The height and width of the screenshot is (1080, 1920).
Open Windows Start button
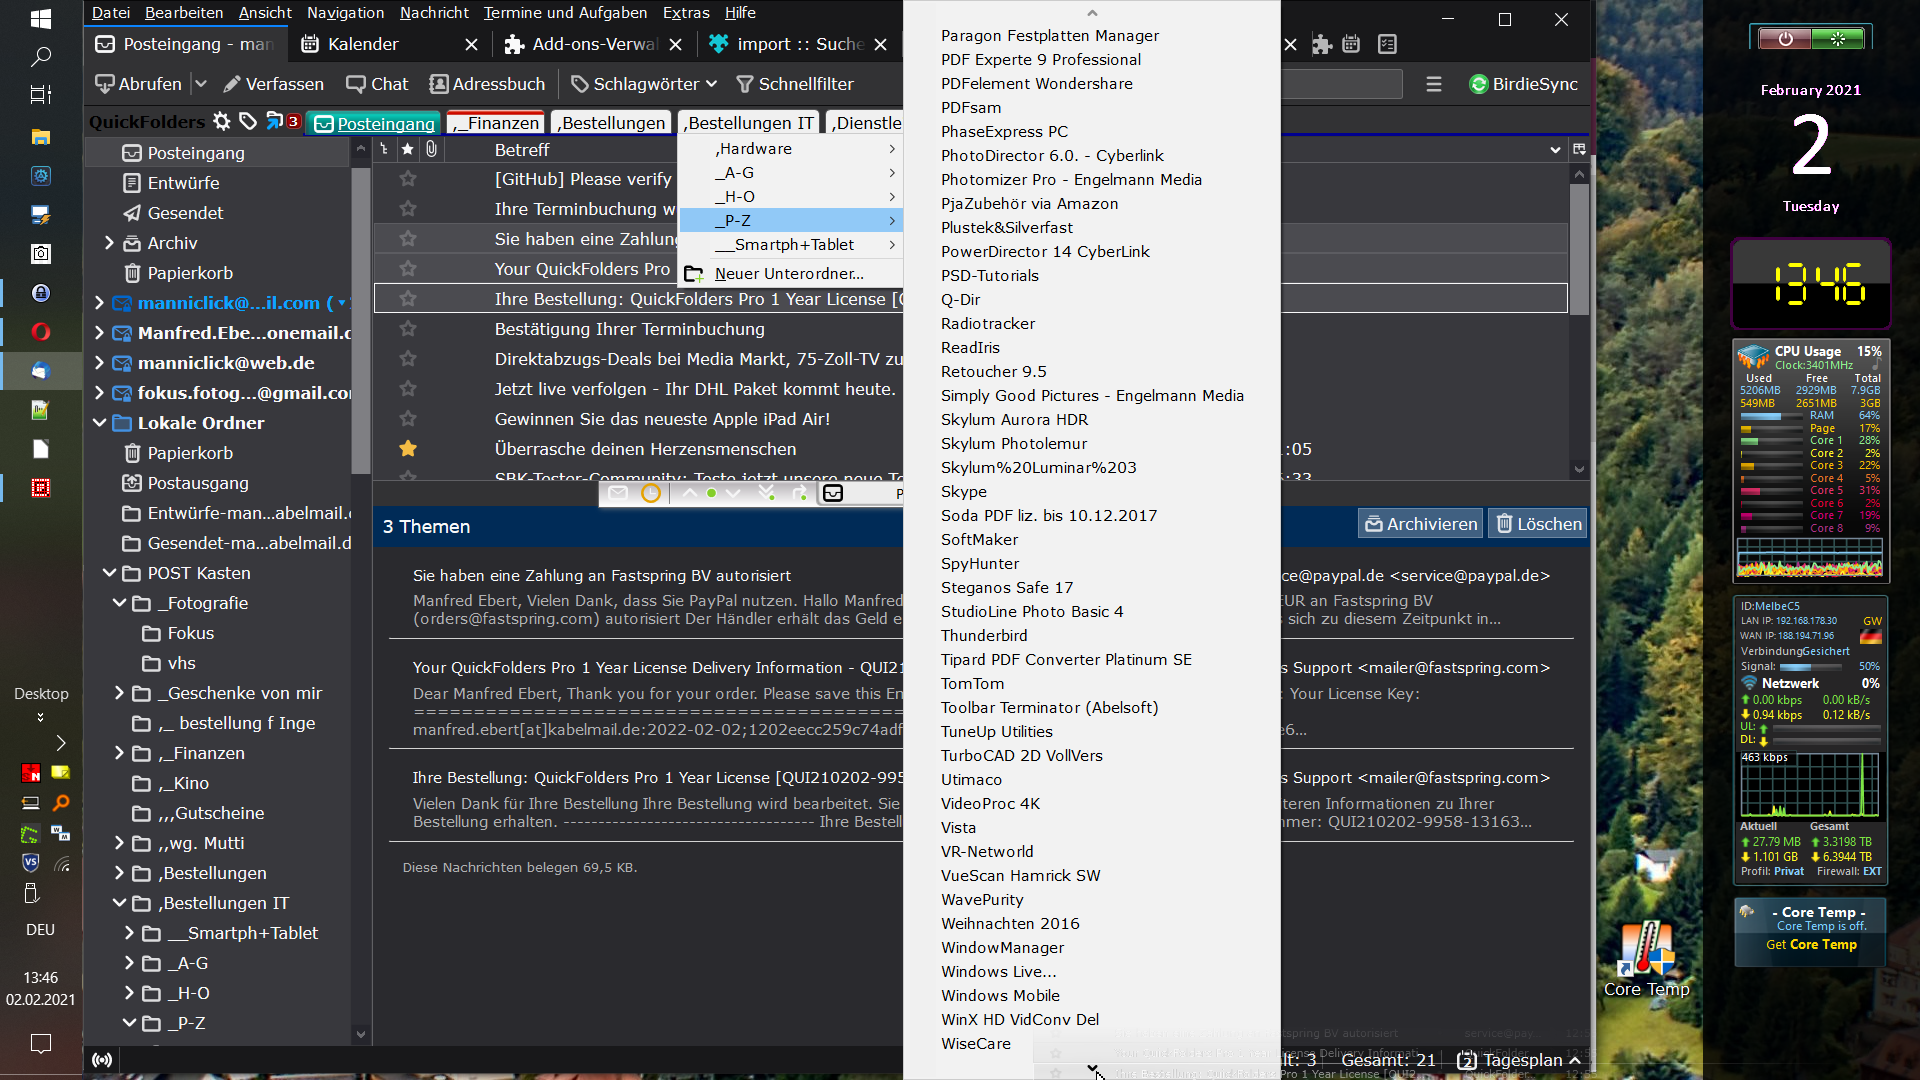[x=41, y=19]
